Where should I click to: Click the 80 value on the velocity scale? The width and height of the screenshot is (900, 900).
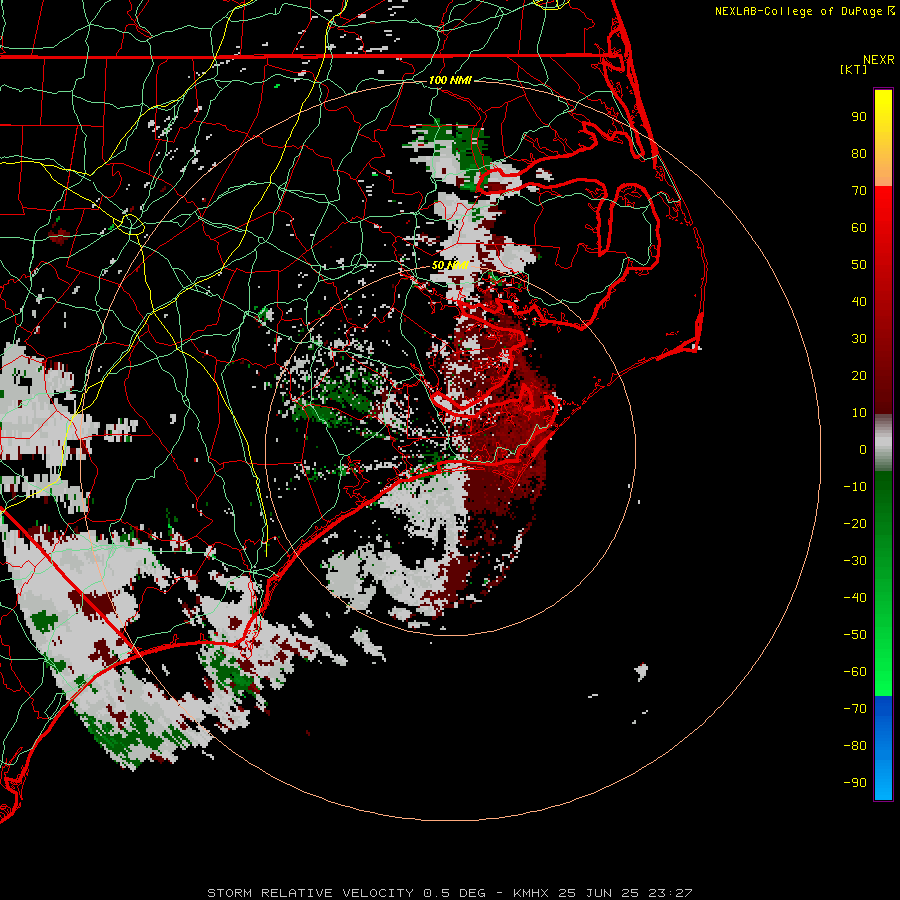[x=859, y=154]
